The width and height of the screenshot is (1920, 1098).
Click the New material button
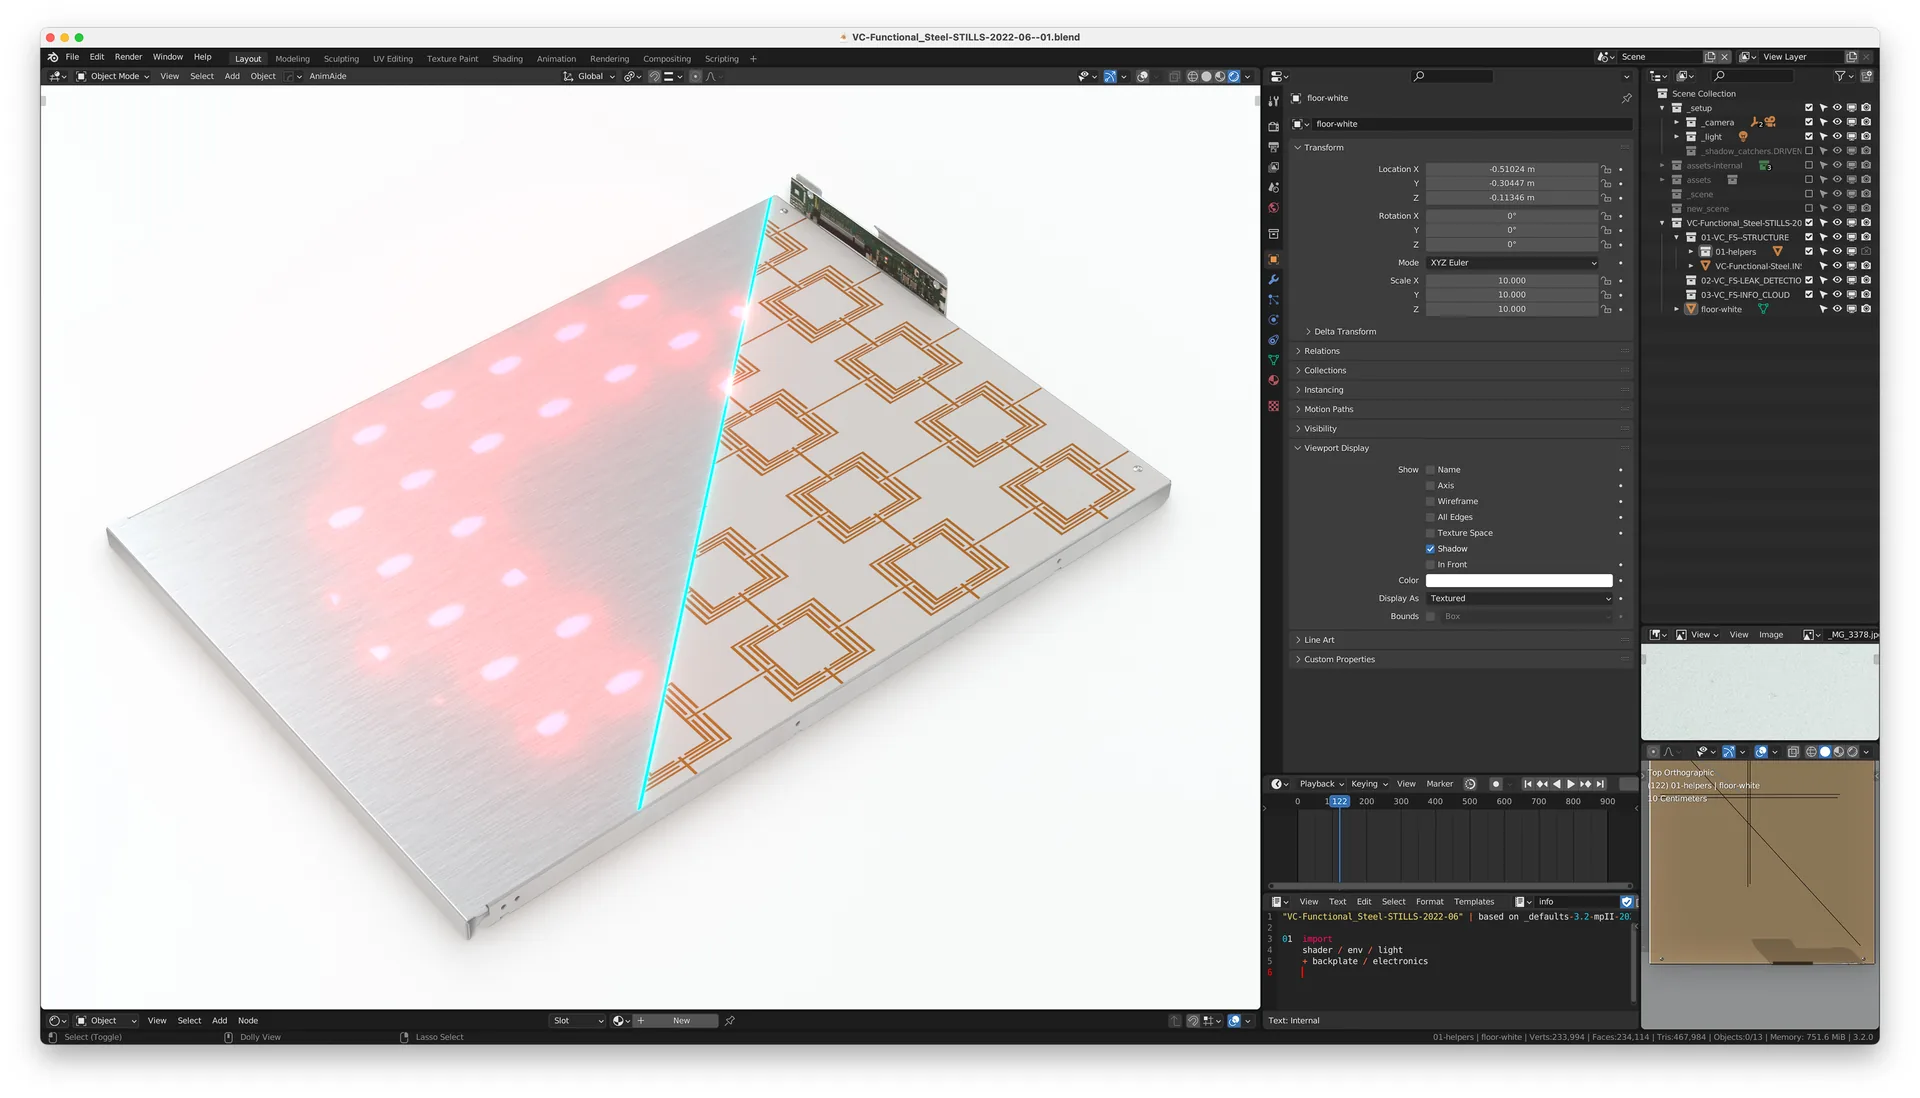tap(681, 1021)
